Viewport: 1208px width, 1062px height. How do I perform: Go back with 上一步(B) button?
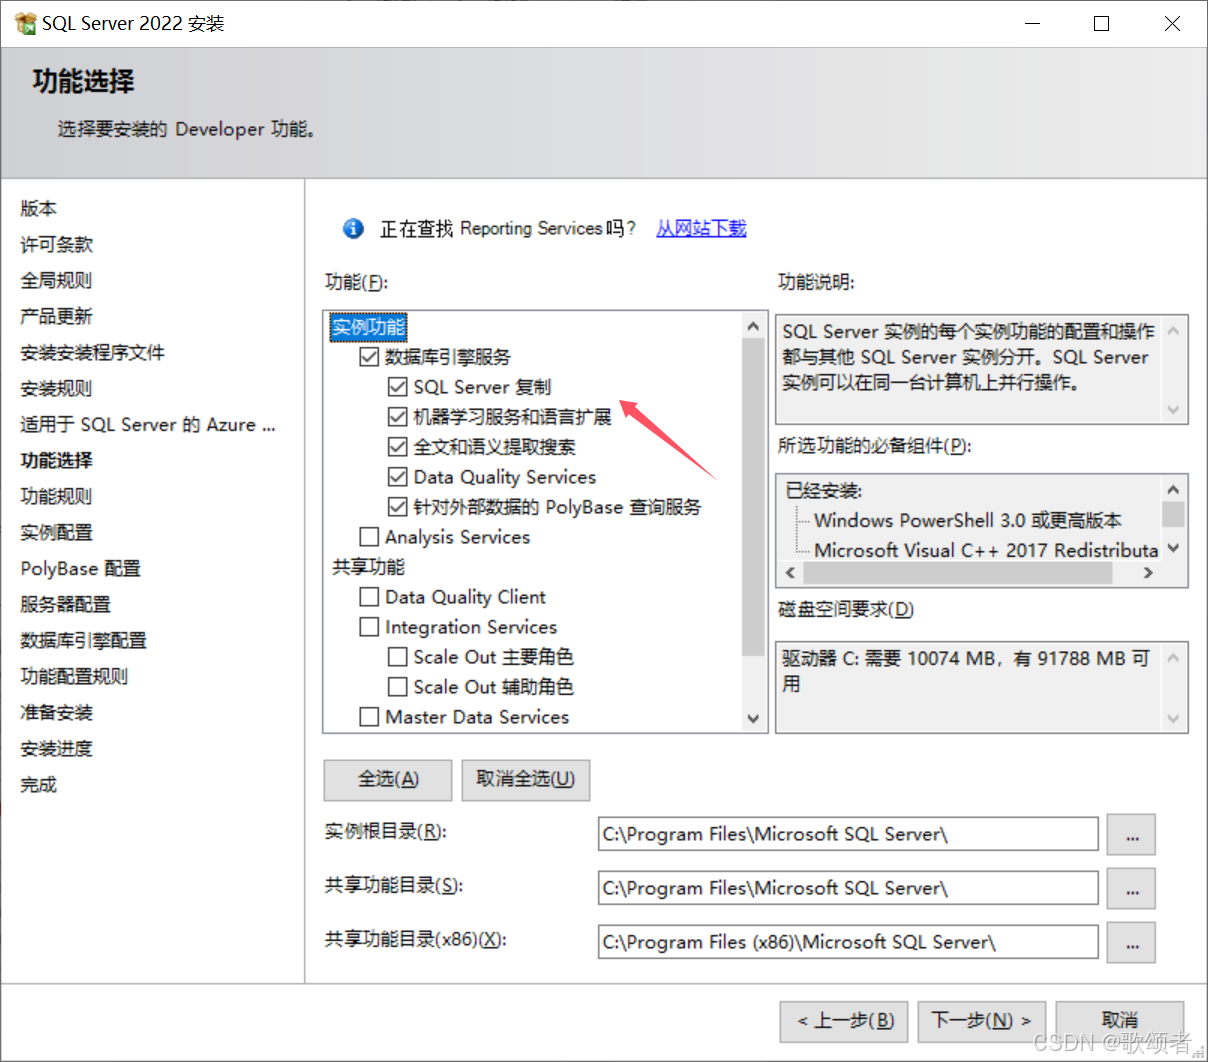click(x=844, y=1021)
